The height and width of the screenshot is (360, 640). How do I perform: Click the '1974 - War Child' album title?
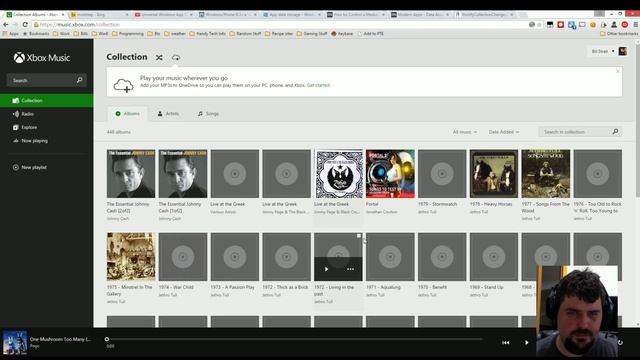tap(176, 287)
